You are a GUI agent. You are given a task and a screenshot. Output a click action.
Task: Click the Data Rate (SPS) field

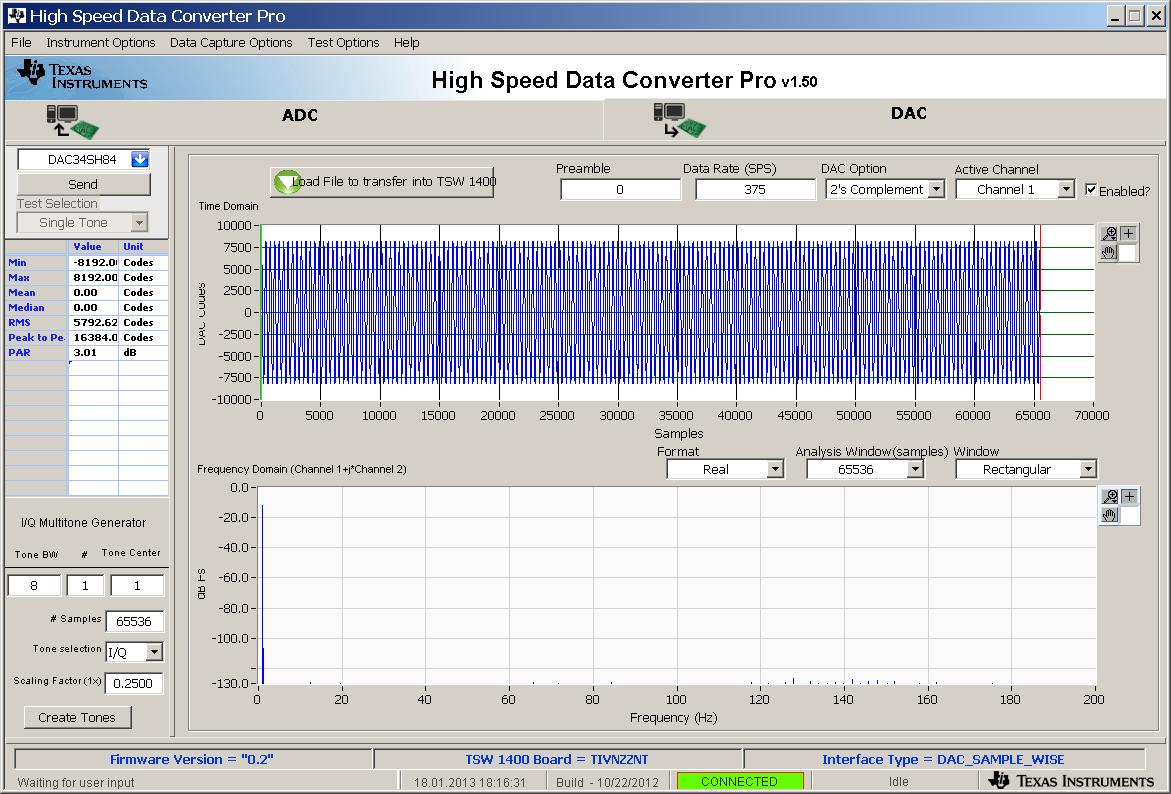point(755,190)
